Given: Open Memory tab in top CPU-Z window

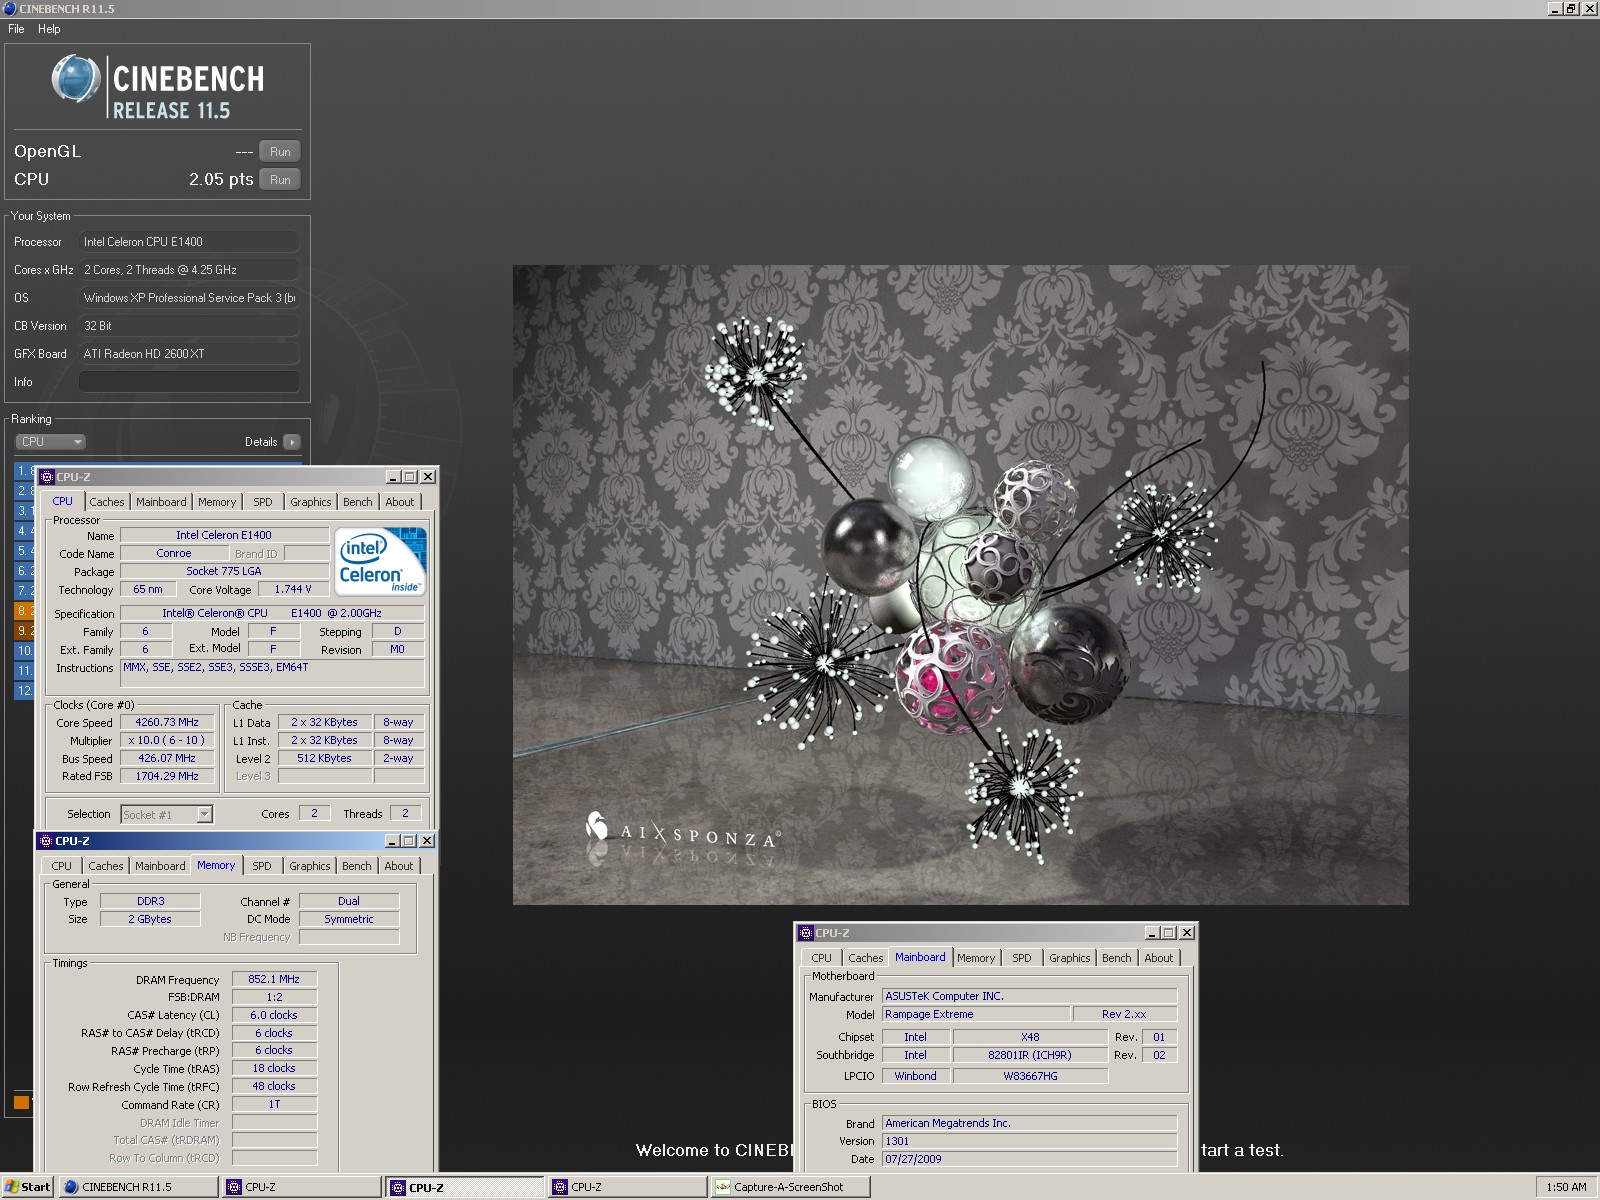Looking at the screenshot, I should (217, 502).
